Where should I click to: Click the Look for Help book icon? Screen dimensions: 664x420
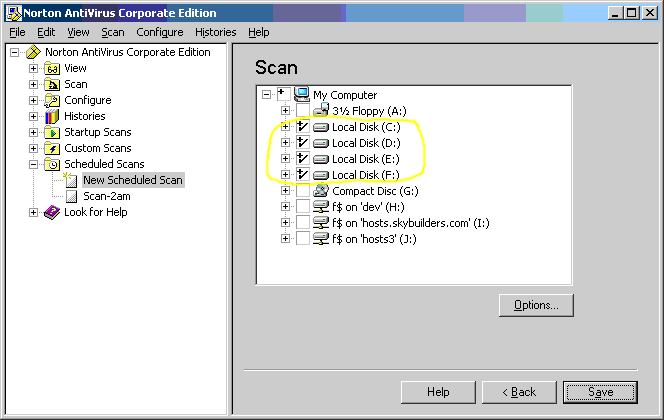click(51, 212)
